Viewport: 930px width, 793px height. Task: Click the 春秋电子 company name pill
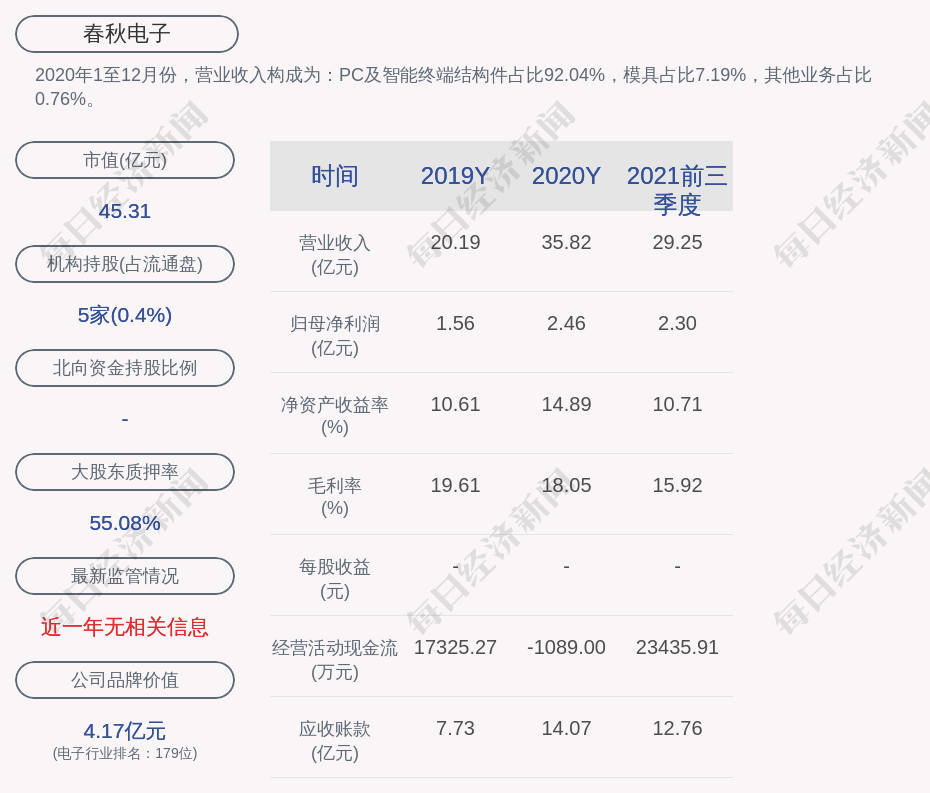click(x=127, y=34)
